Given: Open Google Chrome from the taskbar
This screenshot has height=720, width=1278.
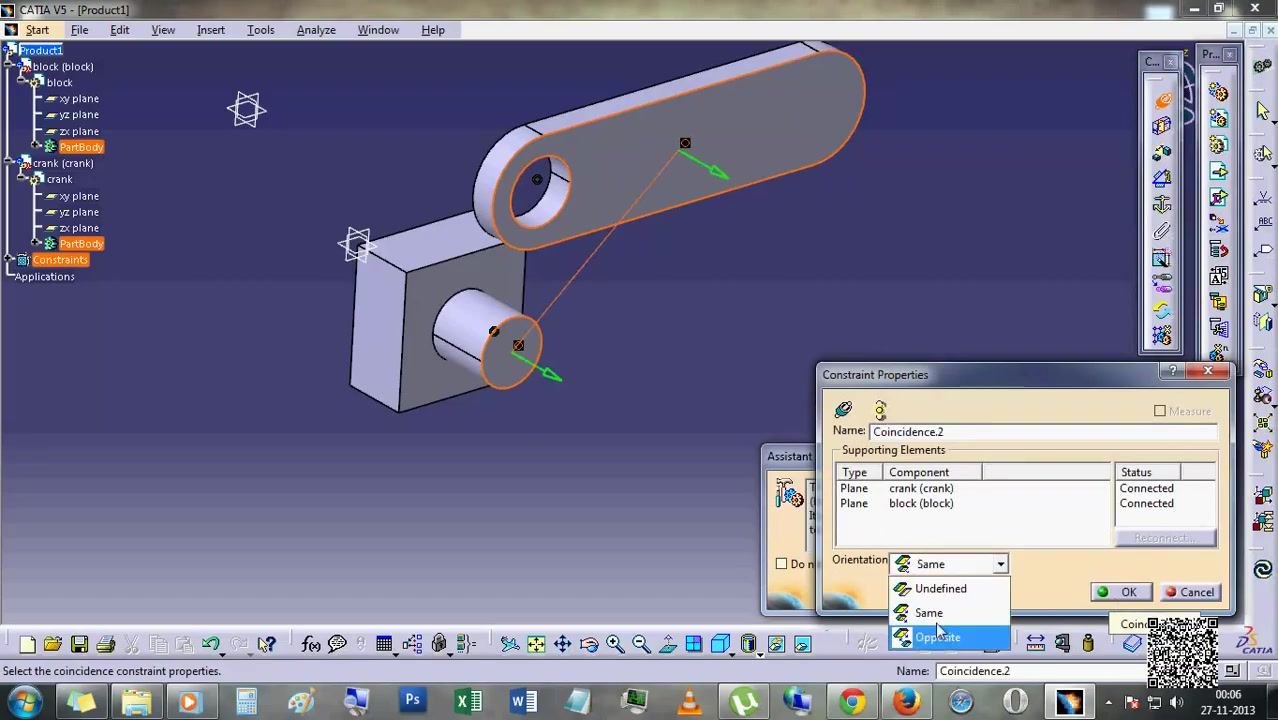Looking at the screenshot, I should (852, 702).
